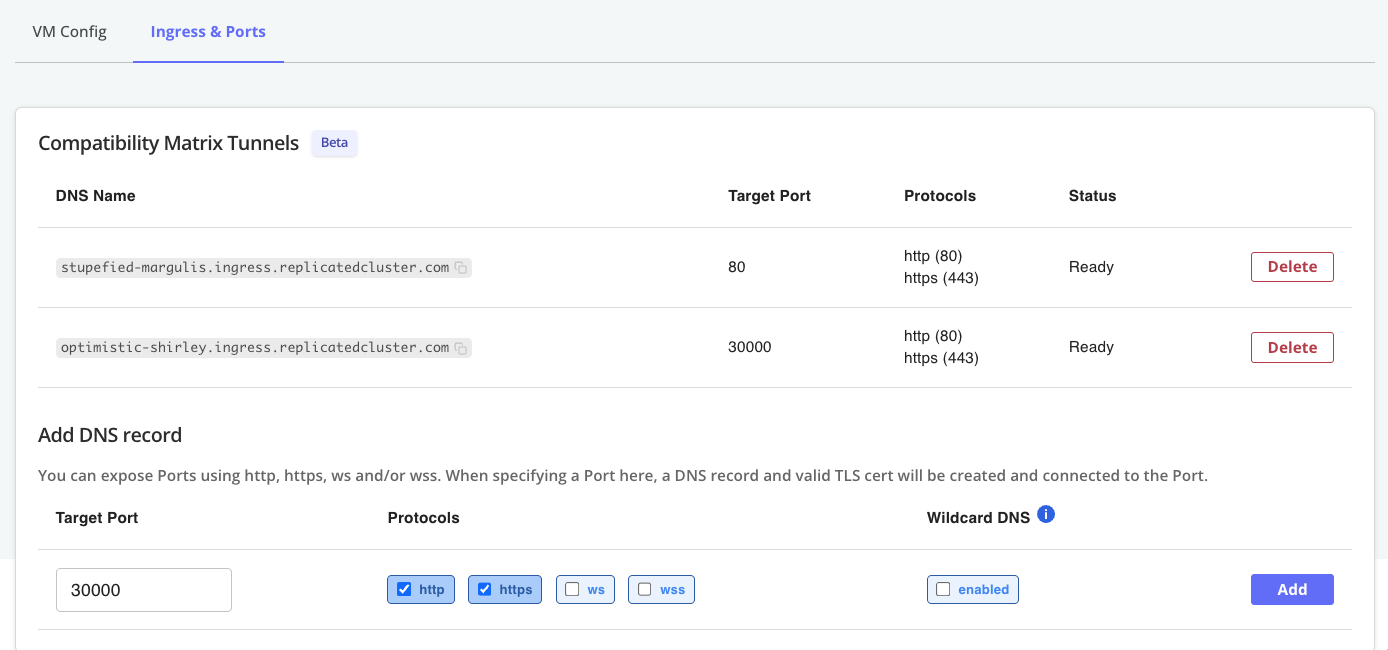
Task: Click the copy icon in the second tunnel row
Action: click(x=460, y=347)
